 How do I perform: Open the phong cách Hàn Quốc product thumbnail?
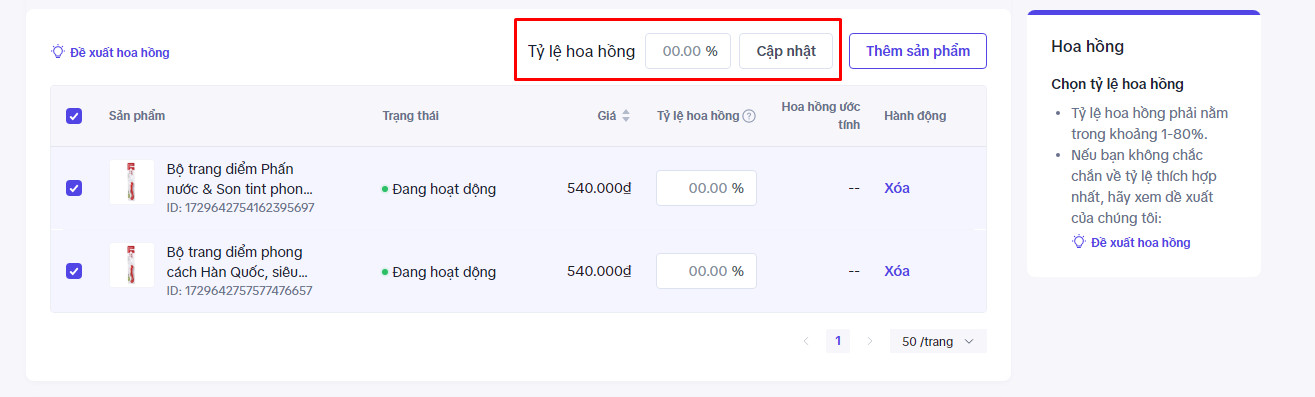point(132,265)
